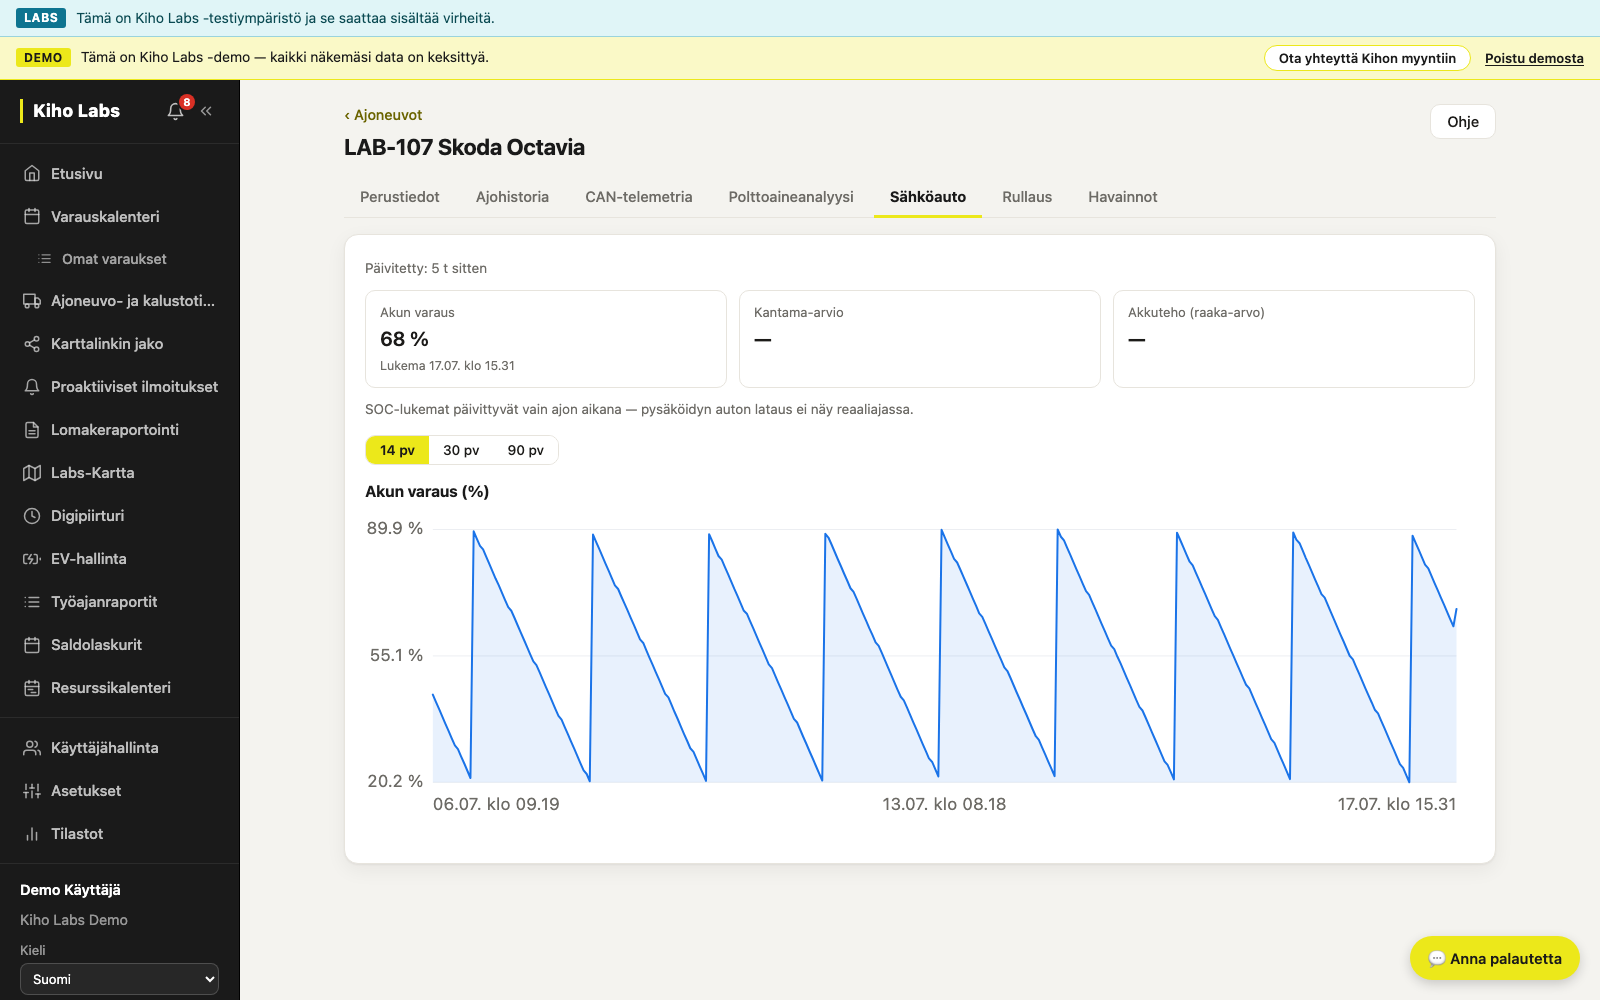This screenshot has width=1600, height=1000.
Task: Collapse the sidebar with double chevron
Action: [x=206, y=111]
